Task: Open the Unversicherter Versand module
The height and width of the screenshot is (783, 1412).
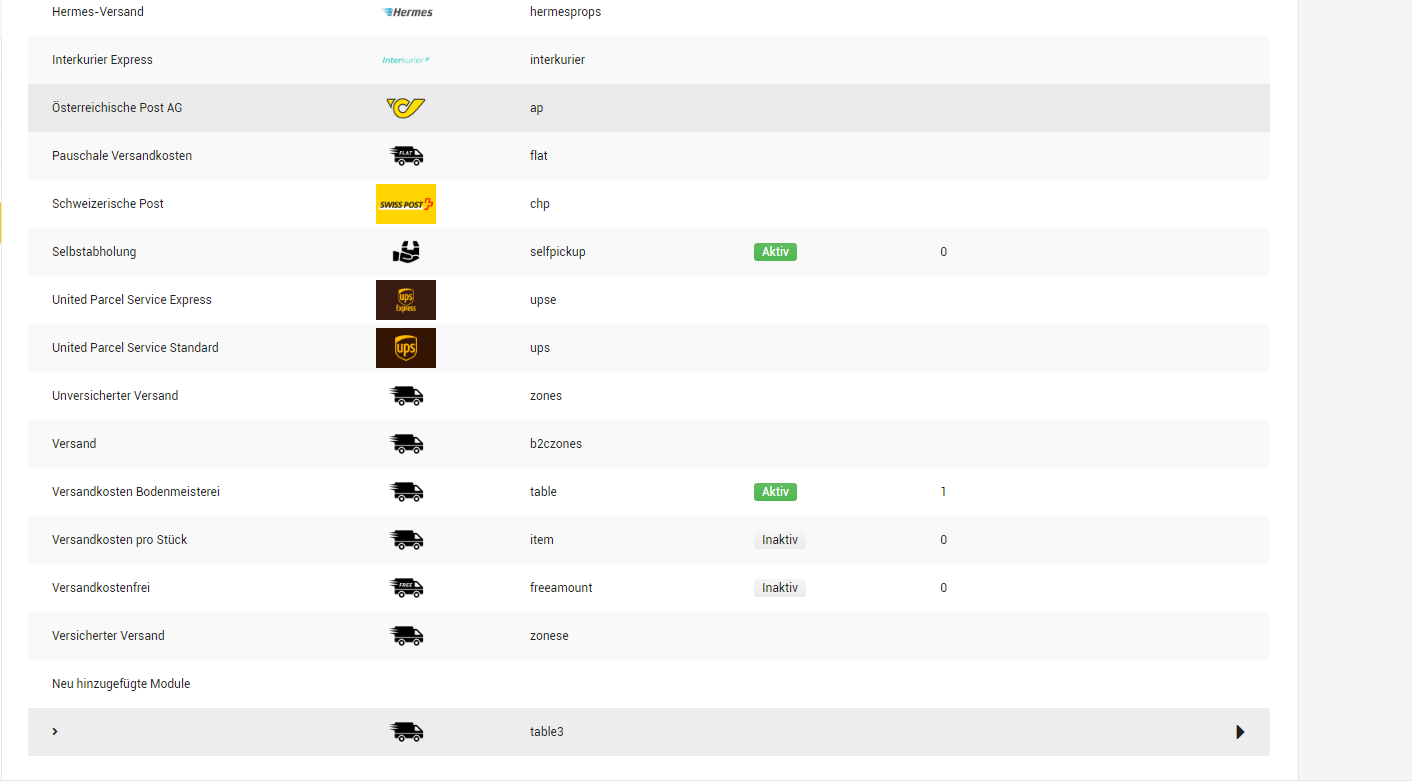Action: point(115,396)
